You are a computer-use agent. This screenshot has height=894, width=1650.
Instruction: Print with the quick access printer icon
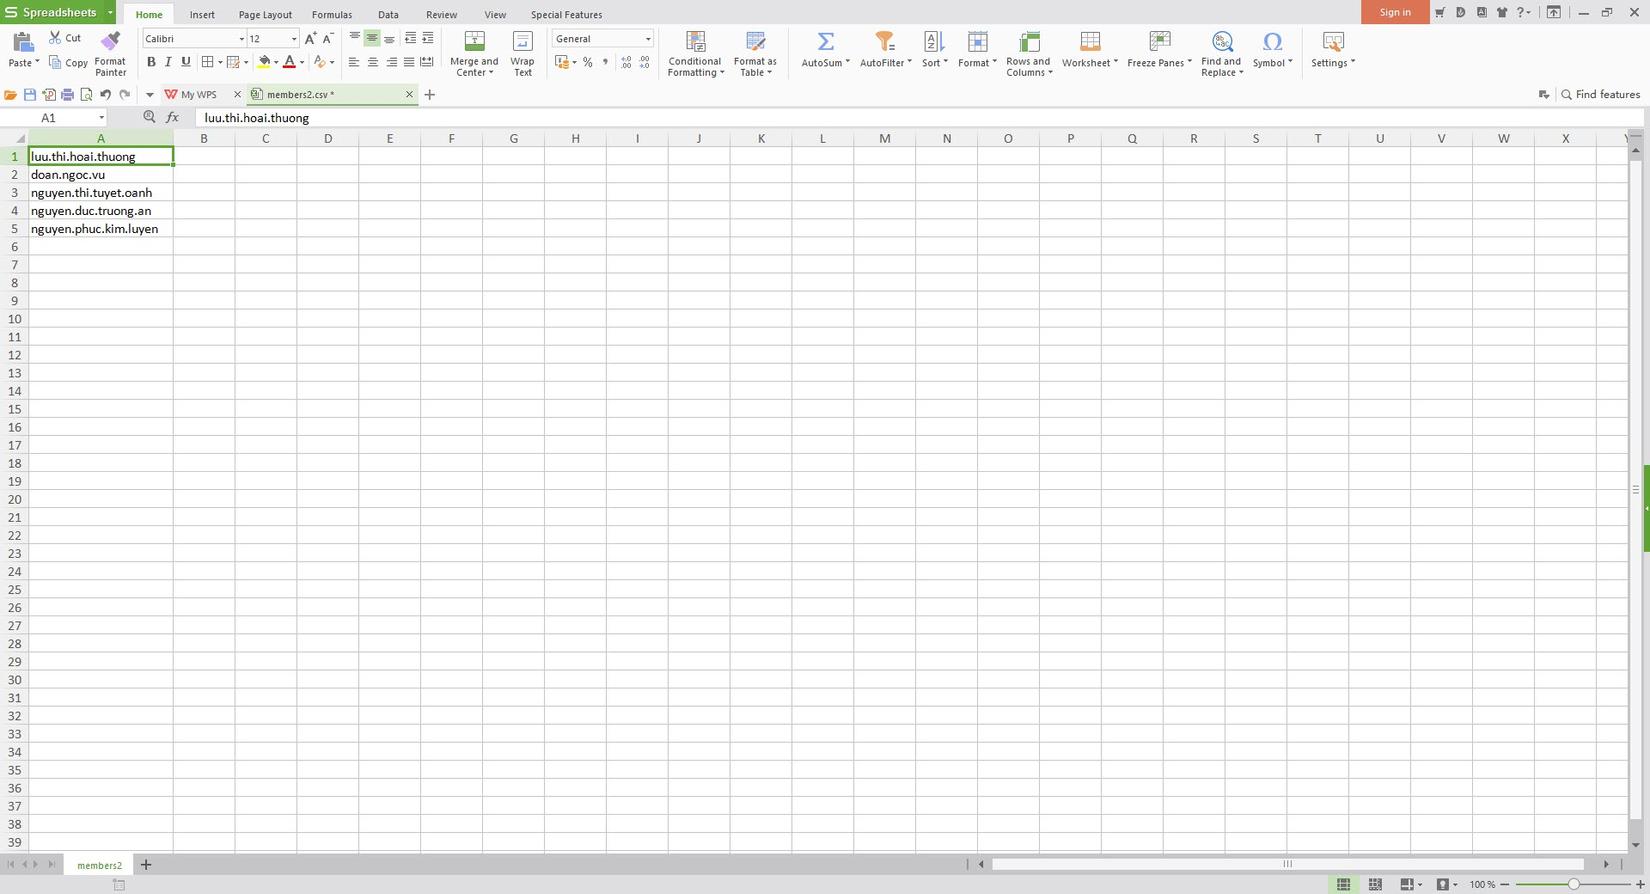[67, 95]
